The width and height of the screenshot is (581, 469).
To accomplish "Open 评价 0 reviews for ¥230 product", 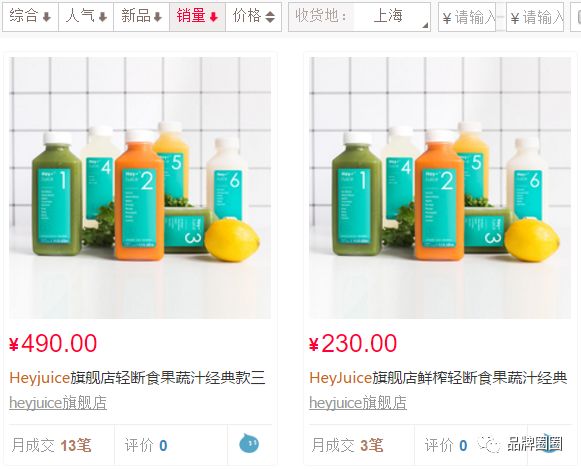I will tap(446, 445).
